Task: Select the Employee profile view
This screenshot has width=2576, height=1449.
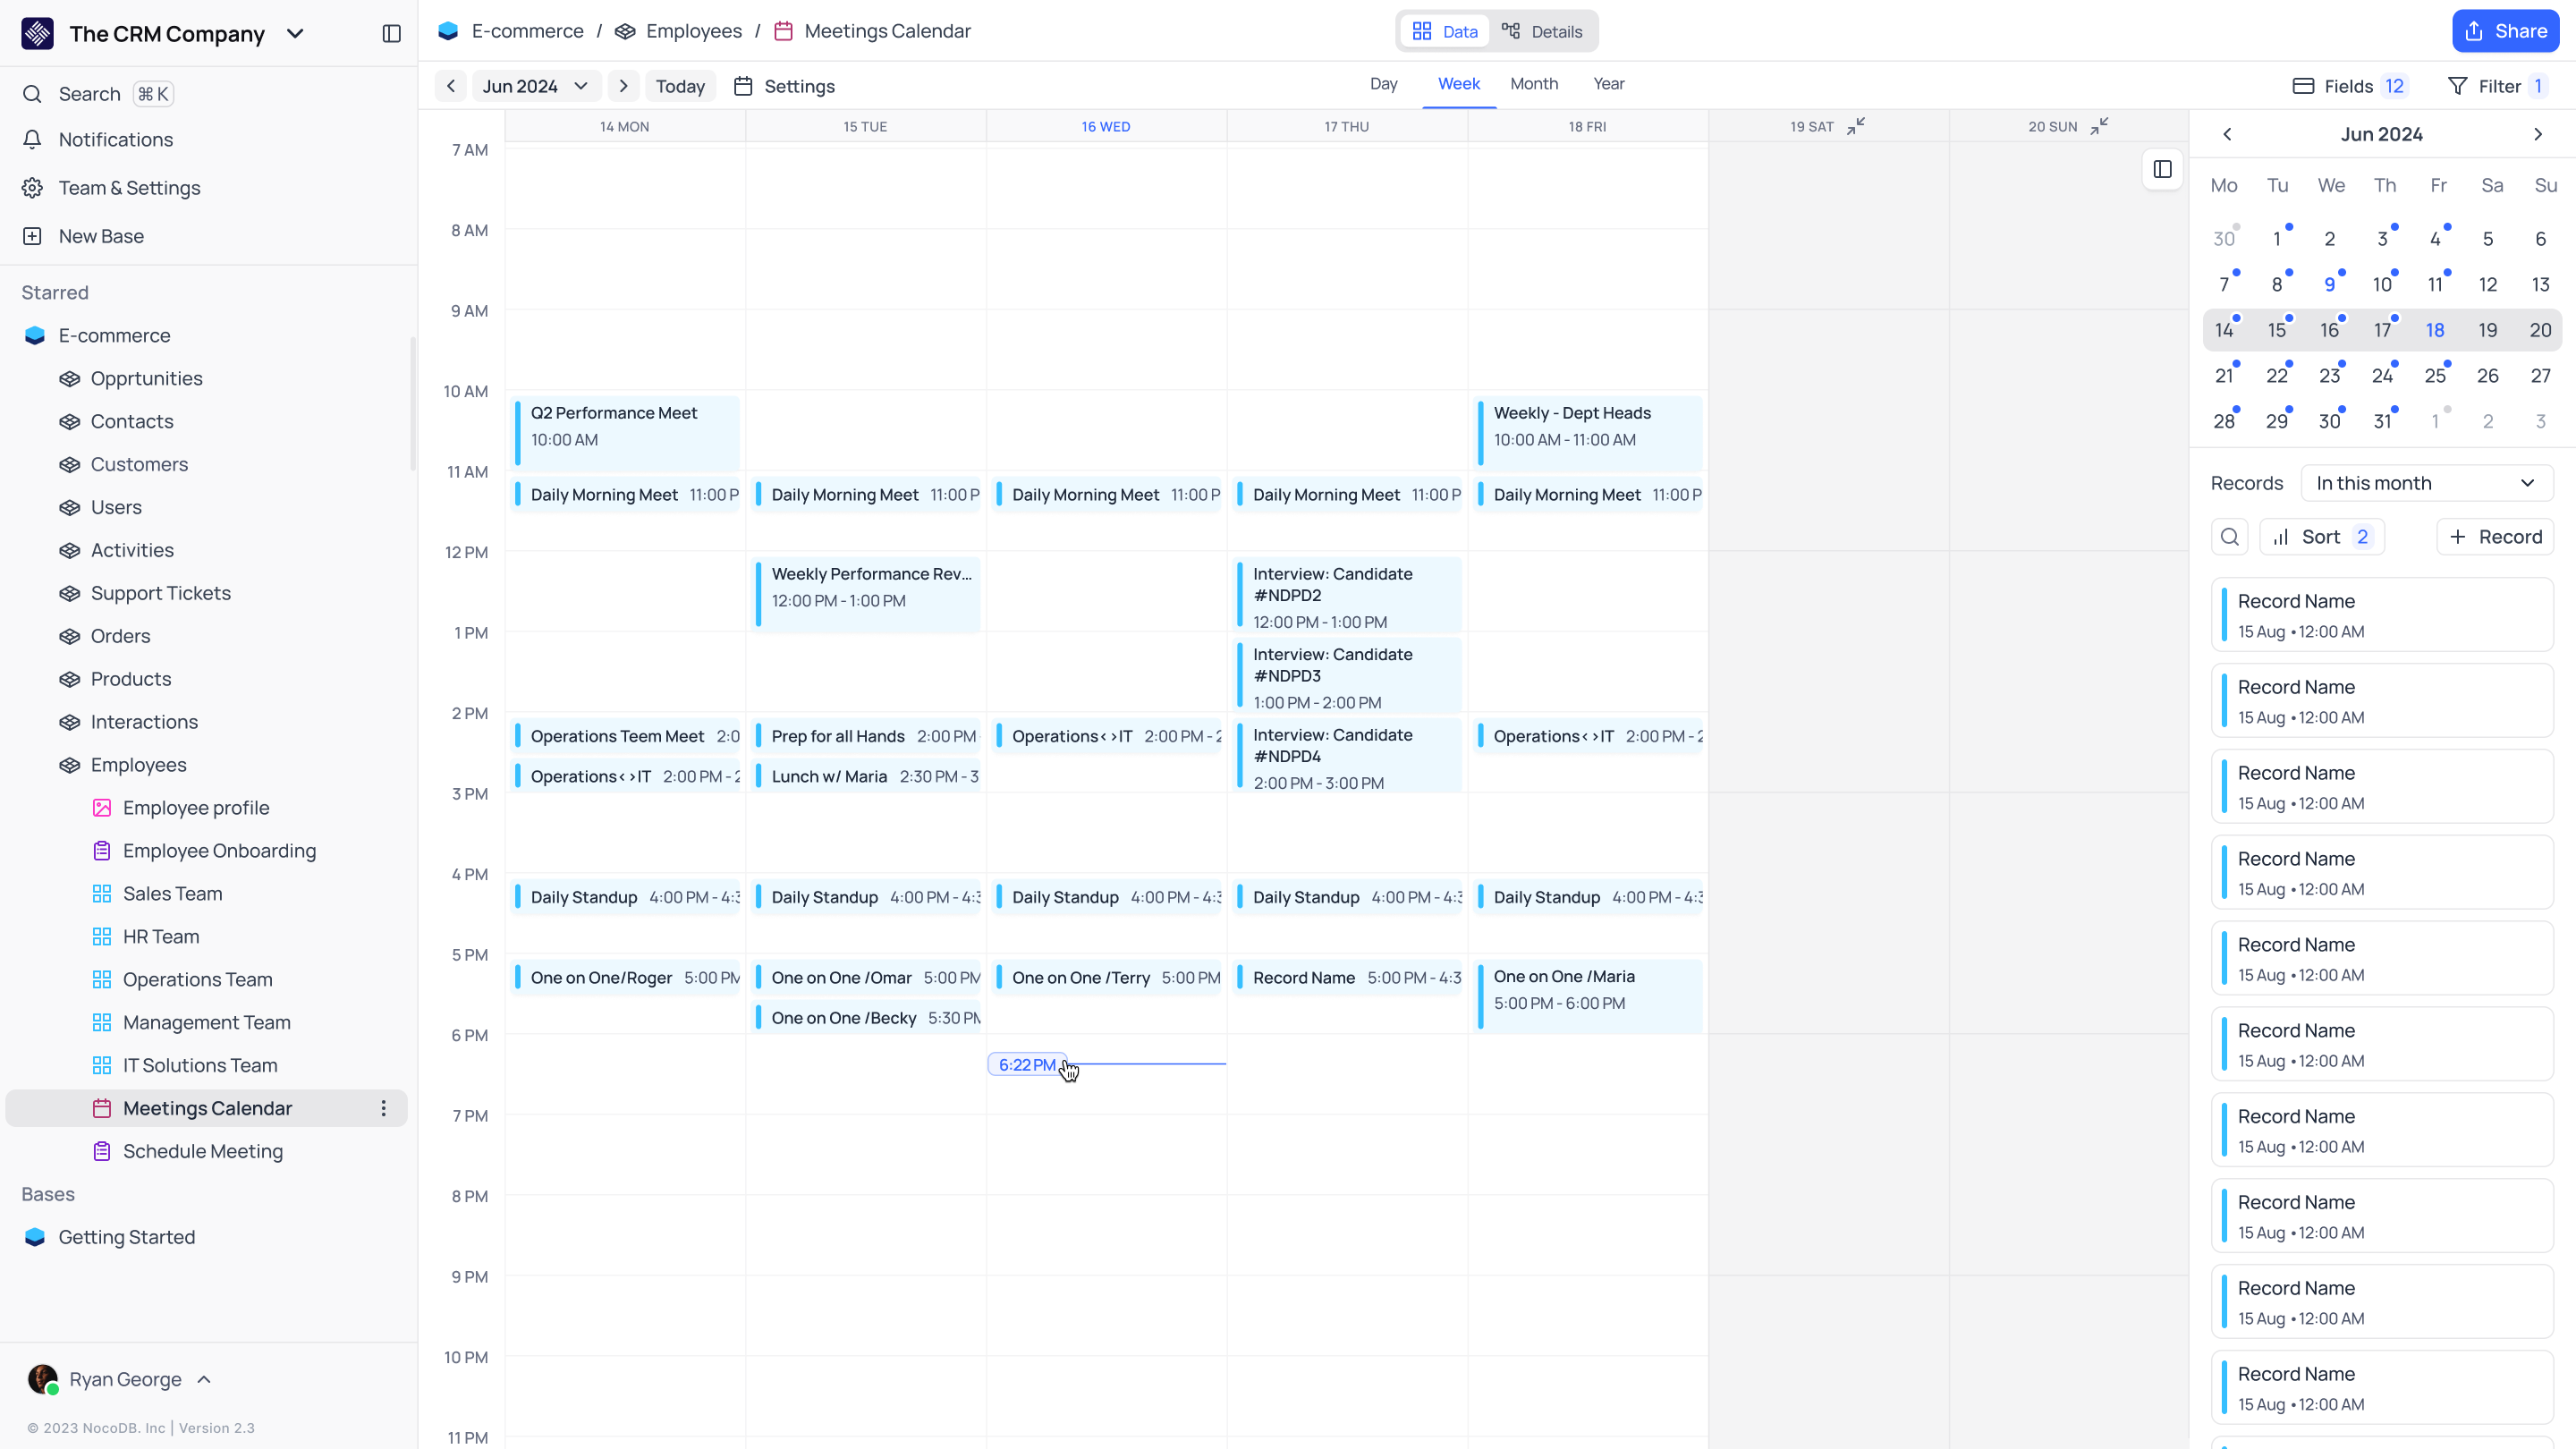Action: (x=196, y=807)
